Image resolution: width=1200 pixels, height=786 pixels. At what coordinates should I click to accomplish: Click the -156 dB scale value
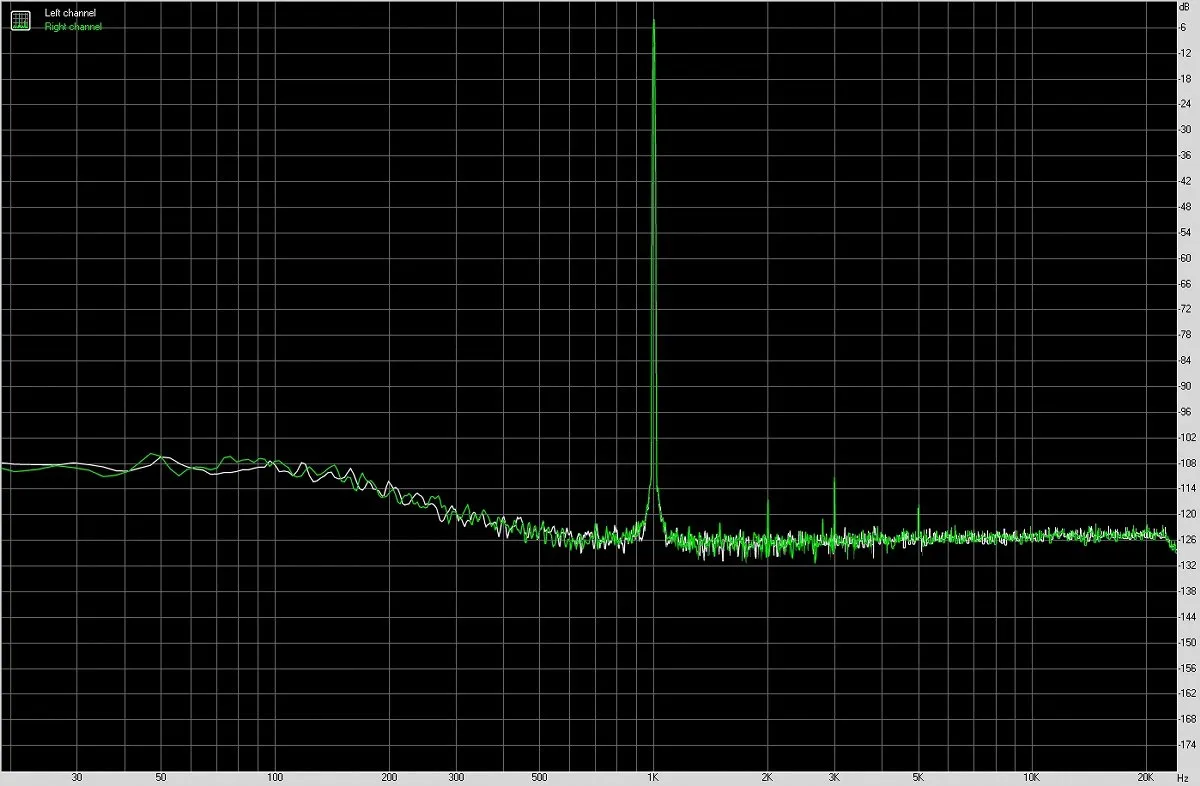coord(1186,667)
